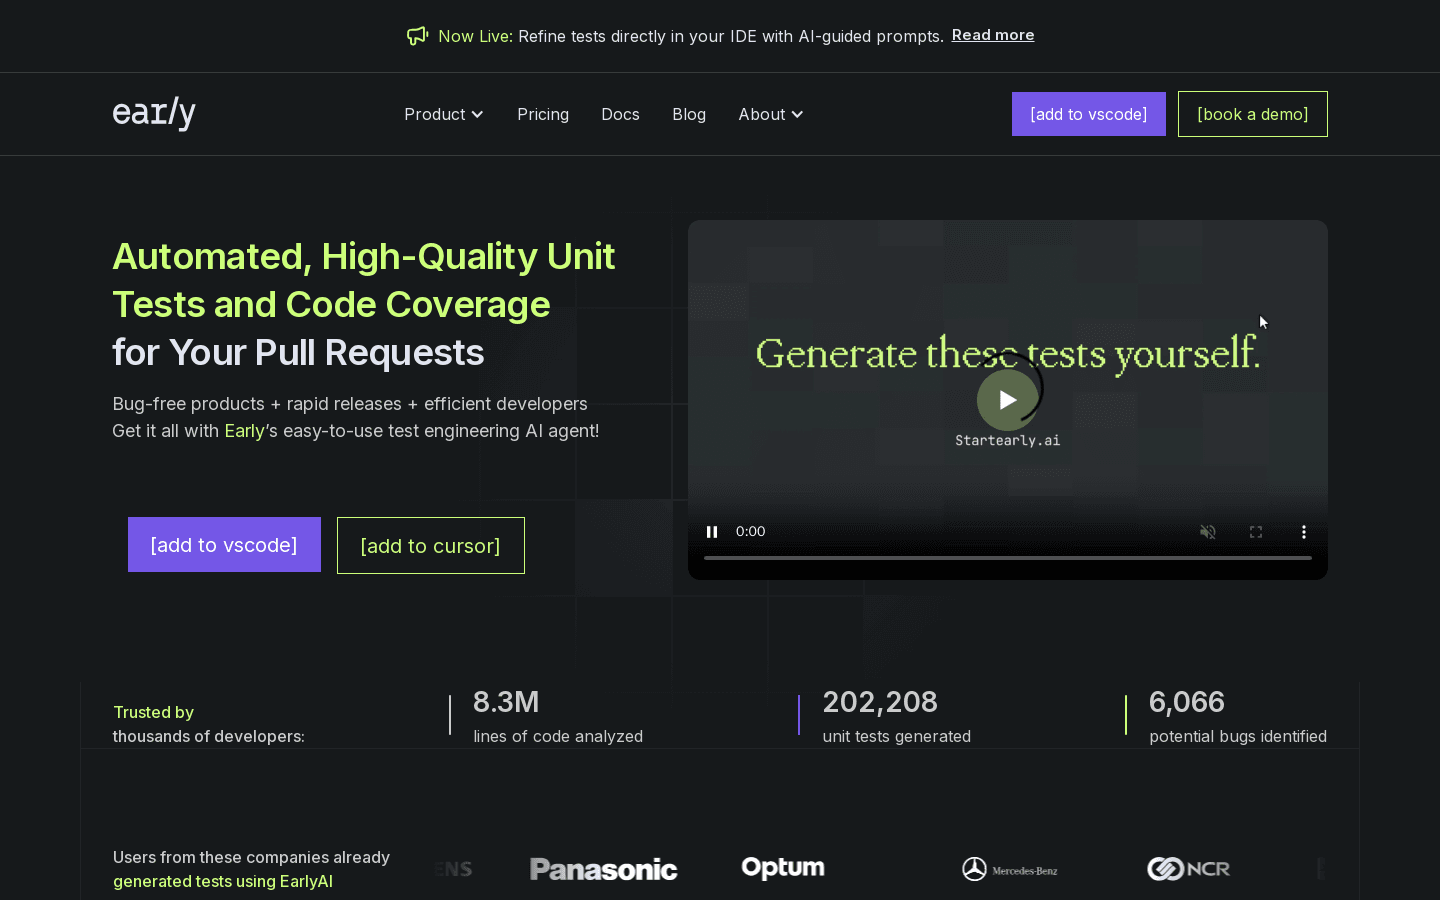Screen dimensions: 1440x900
Task: Click the 8.3M lines of code stat
Action: click(558, 716)
